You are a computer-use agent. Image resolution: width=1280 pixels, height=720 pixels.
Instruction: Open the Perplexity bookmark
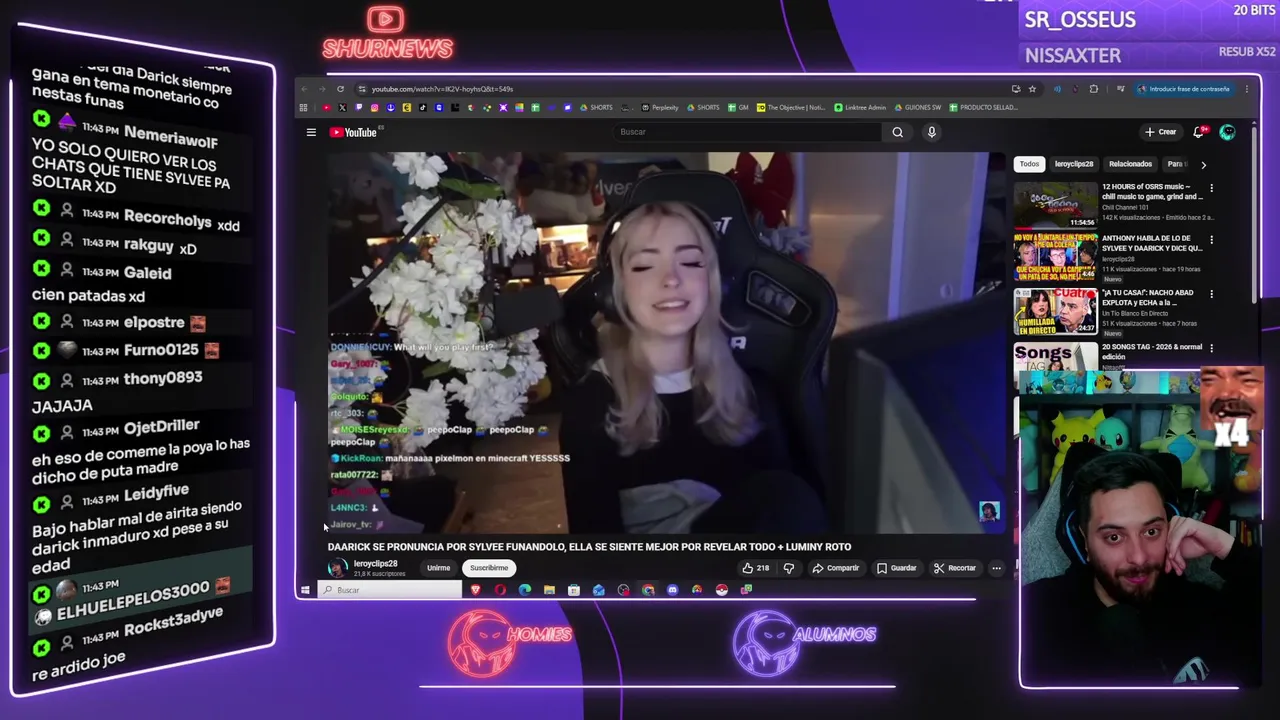660,107
